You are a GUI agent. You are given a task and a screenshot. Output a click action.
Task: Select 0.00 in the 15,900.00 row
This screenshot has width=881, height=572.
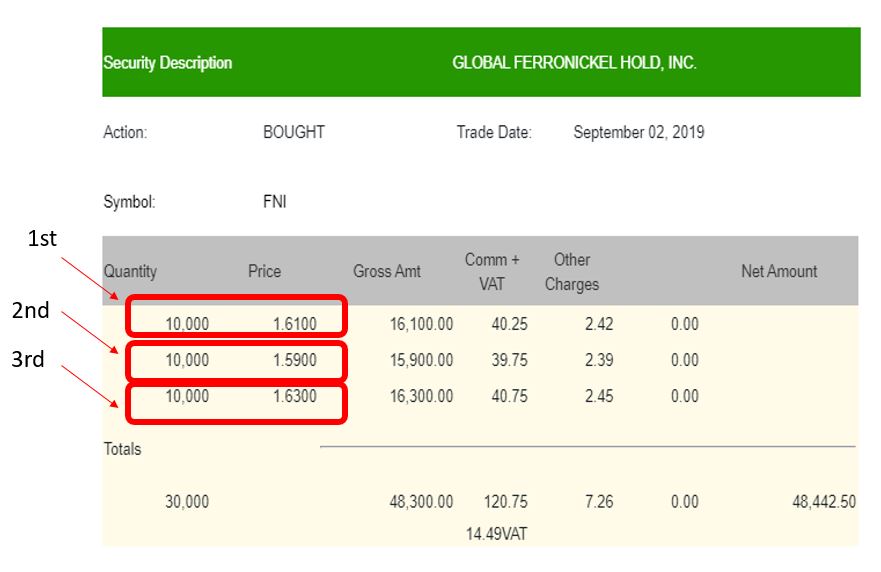(x=685, y=360)
